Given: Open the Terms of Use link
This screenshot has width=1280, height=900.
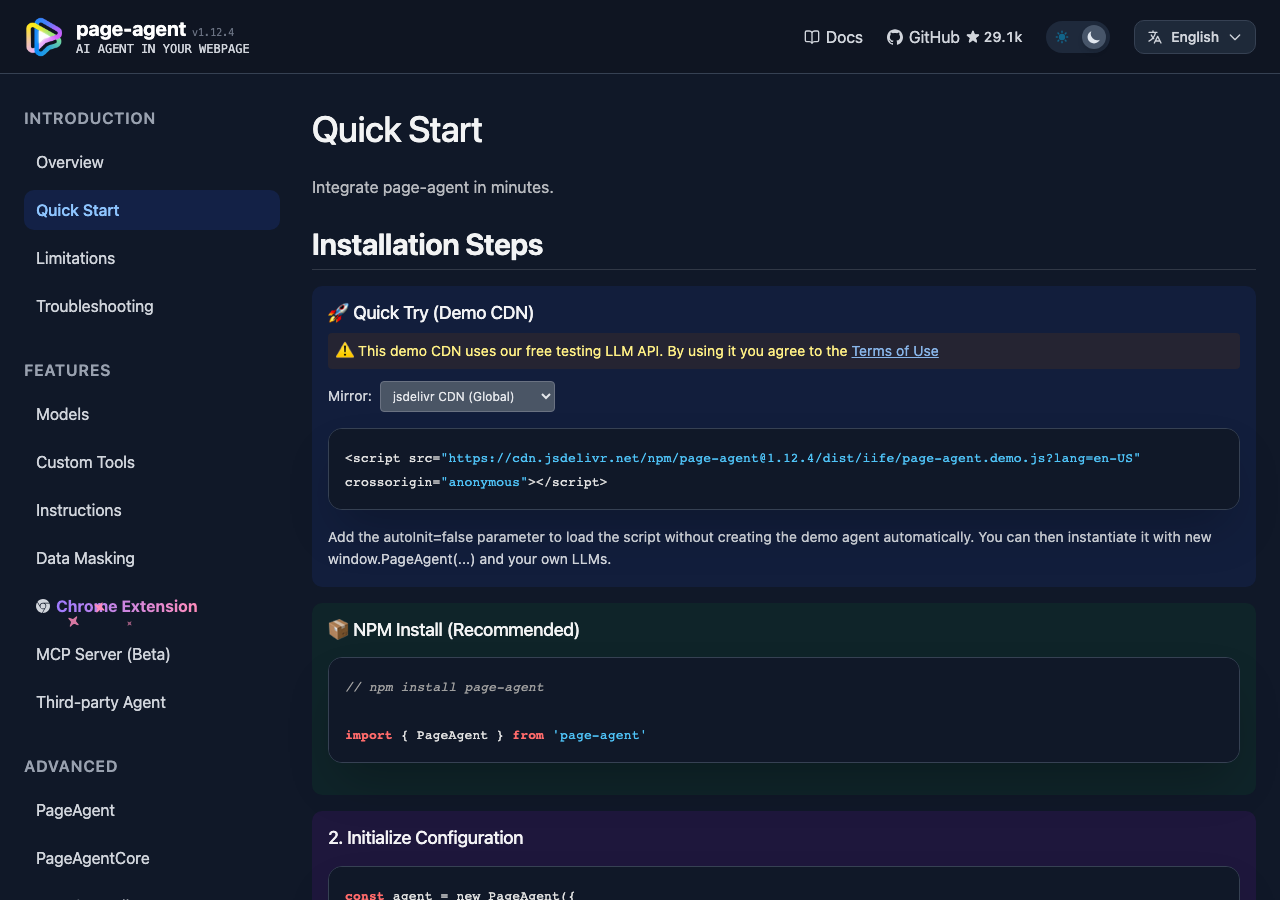Looking at the screenshot, I should [895, 351].
